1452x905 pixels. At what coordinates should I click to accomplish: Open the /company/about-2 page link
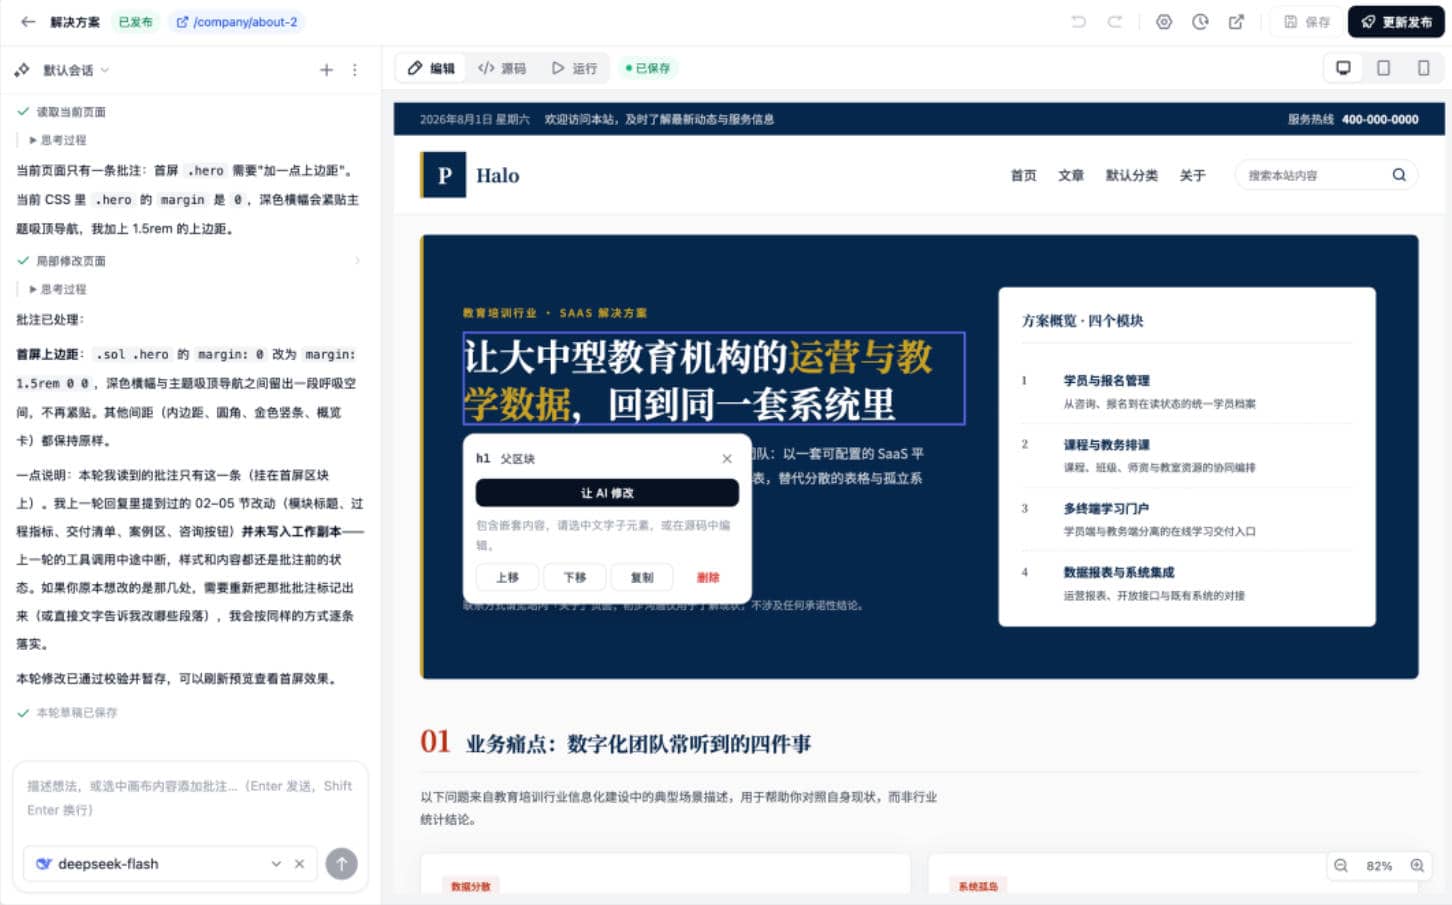tap(237, 21)
